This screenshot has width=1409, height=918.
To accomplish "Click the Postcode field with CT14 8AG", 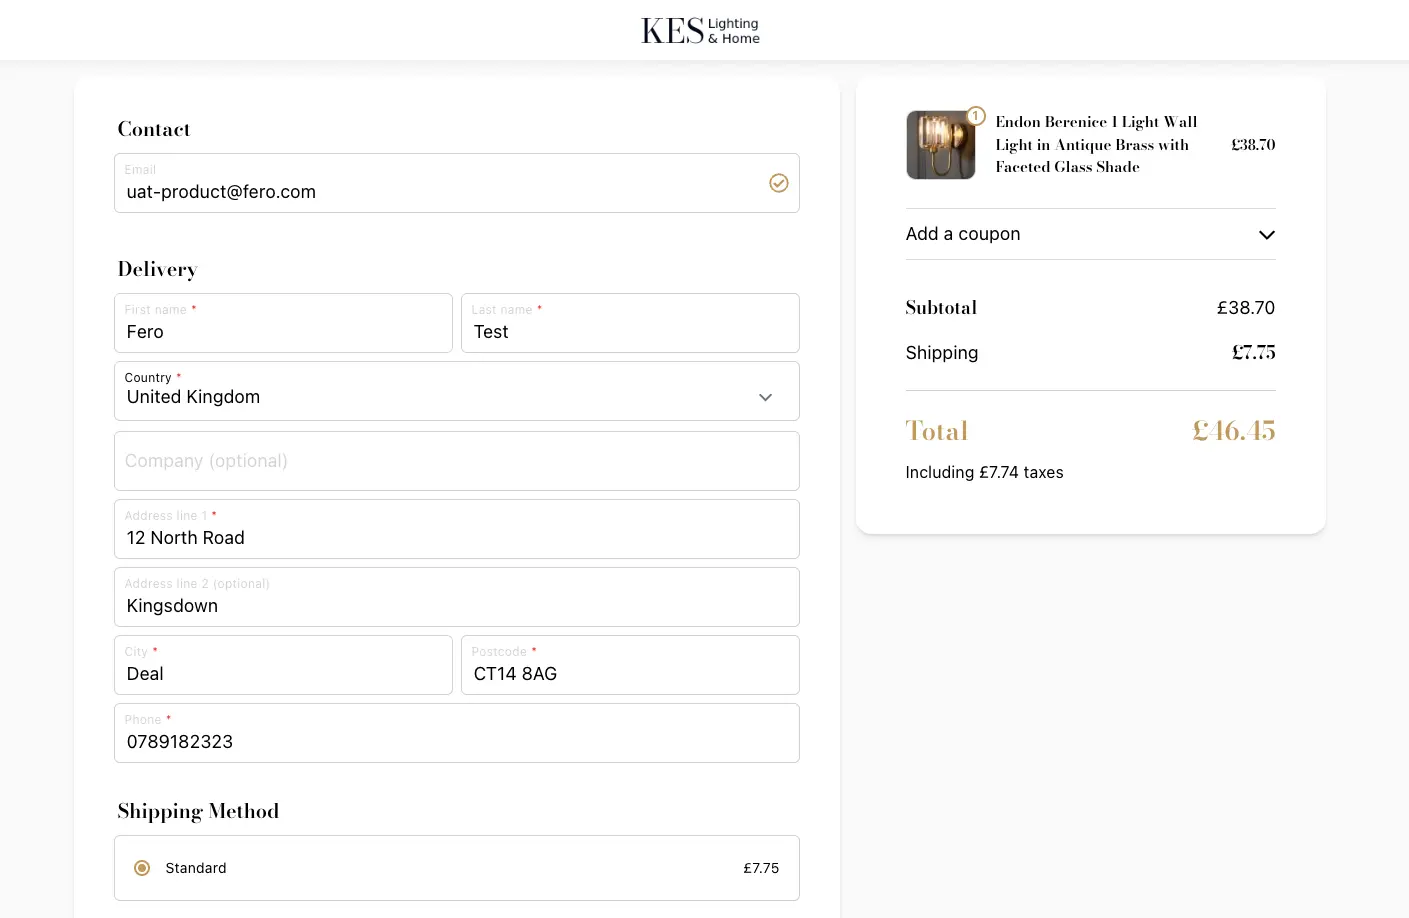I will click(630, 665).
